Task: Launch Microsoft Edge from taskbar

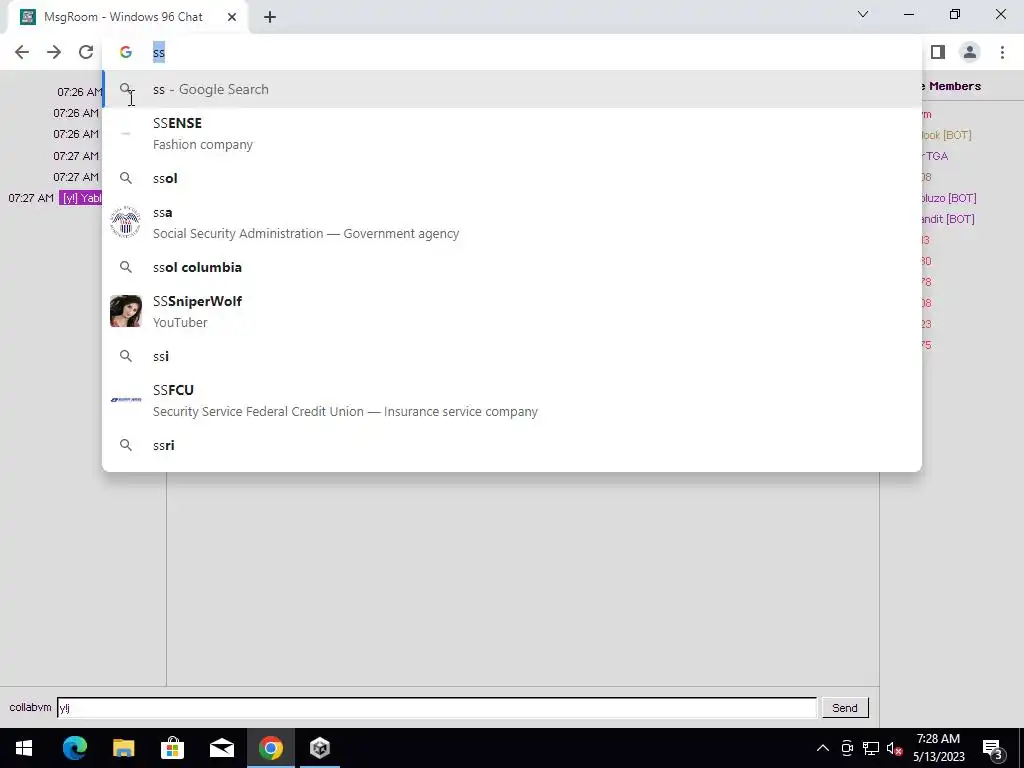Action: tap(74, 748)
